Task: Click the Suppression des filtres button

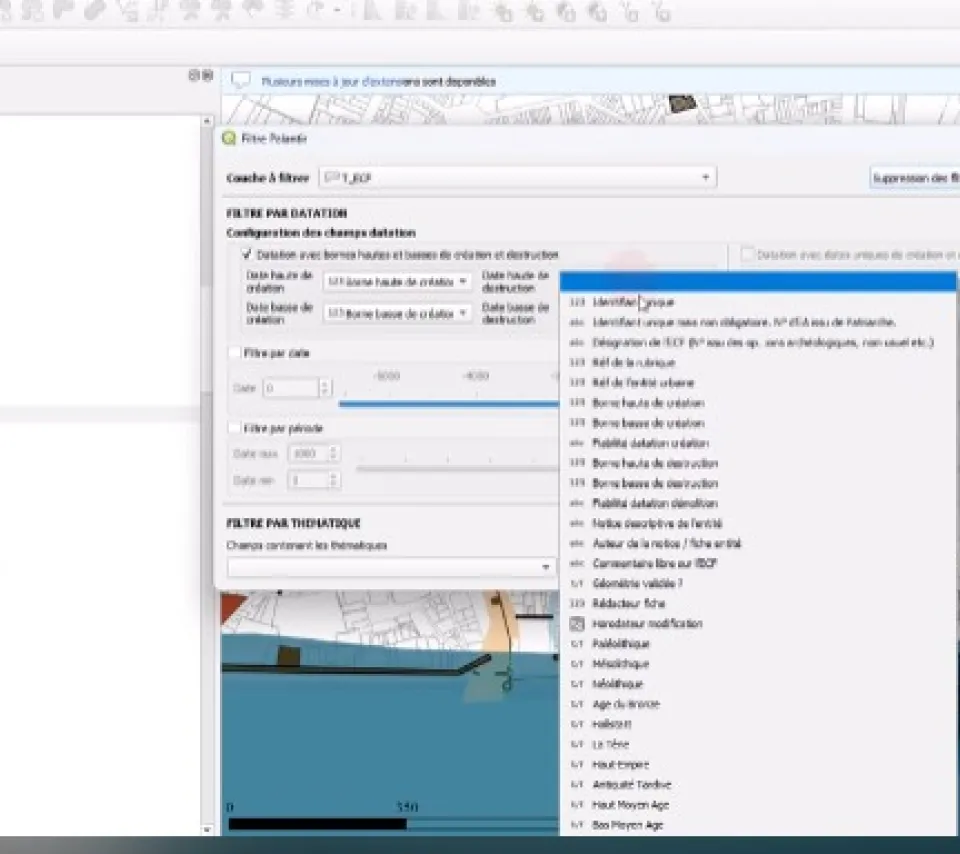Action: coord(915,178)
